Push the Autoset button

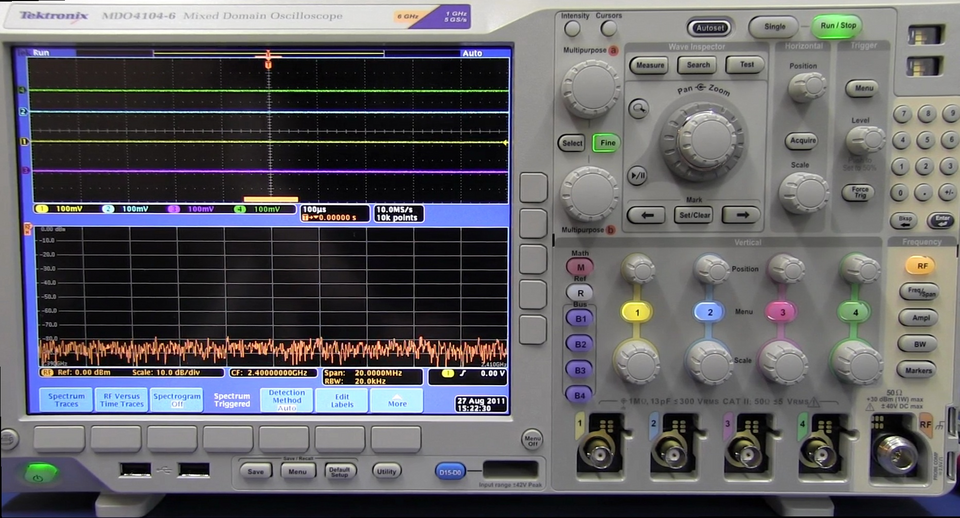tap(710, 28)
